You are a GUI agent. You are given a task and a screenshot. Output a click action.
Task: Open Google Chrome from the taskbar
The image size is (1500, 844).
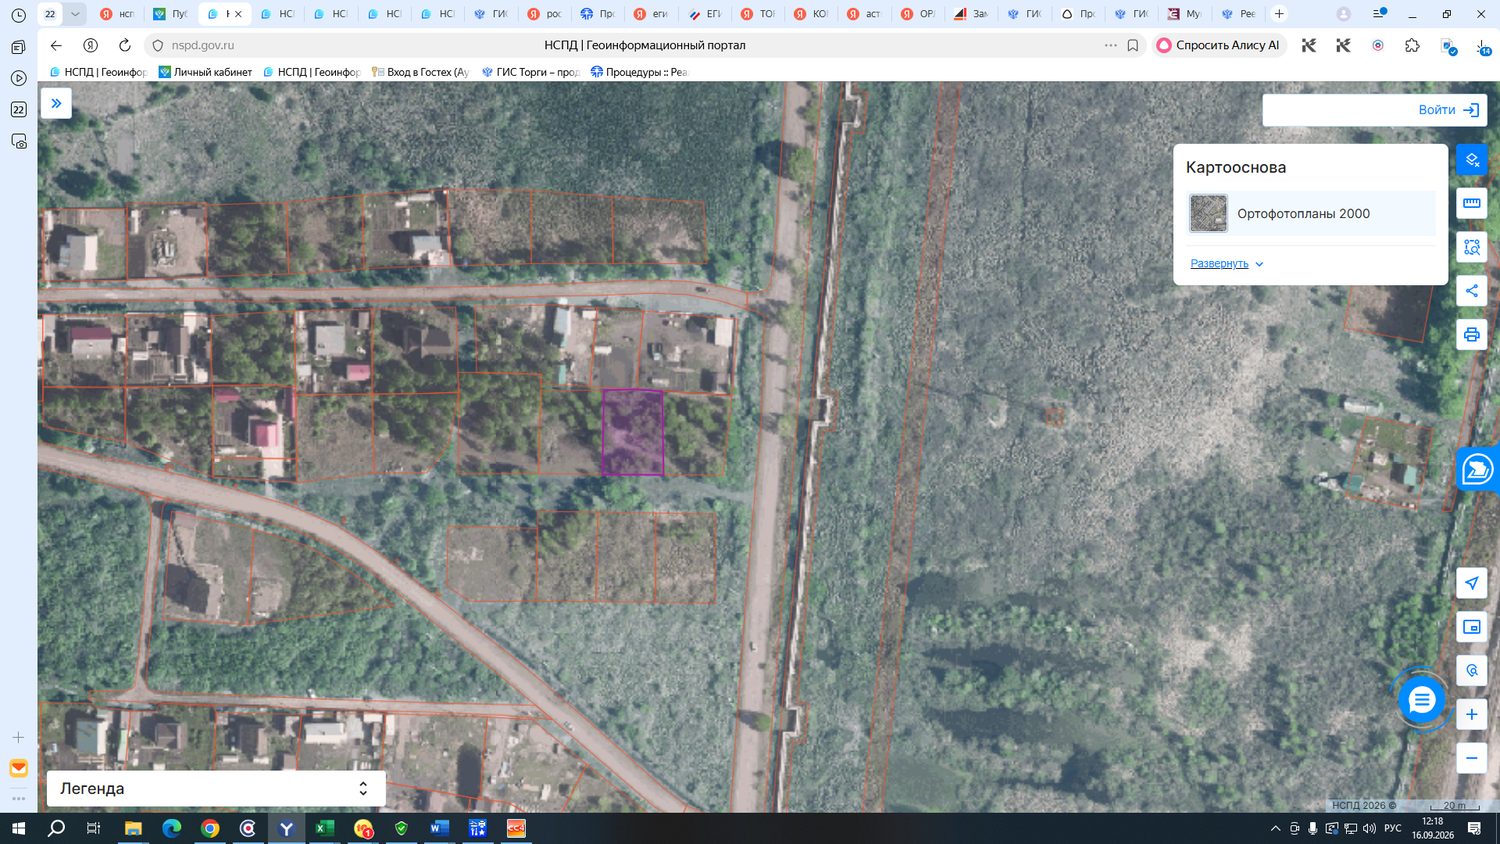coord(210,828)
